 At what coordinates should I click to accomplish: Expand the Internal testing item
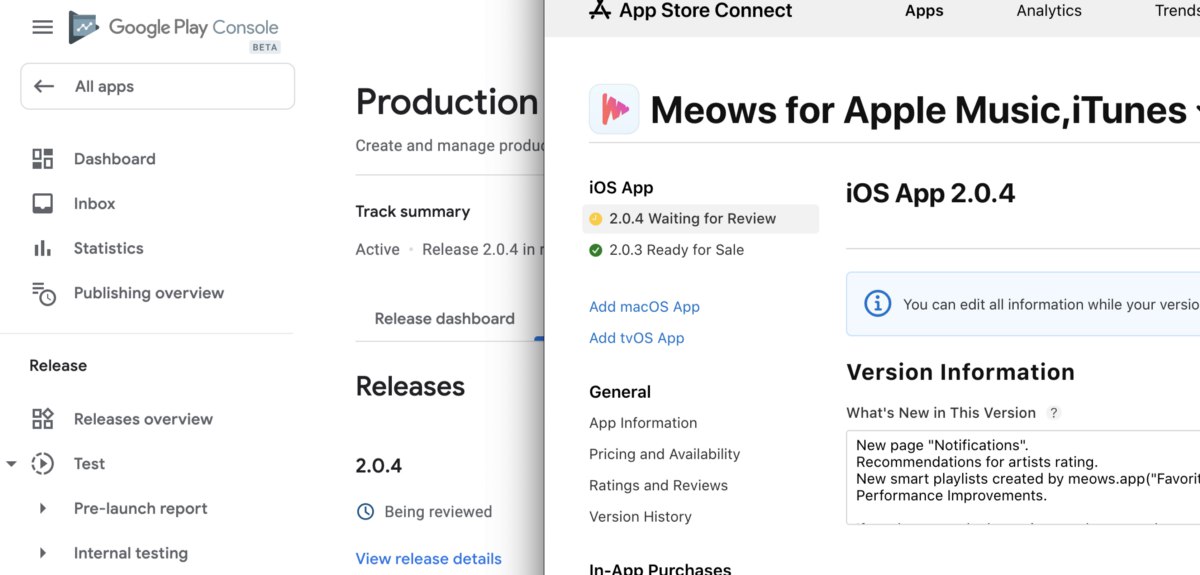click(43, 553)
